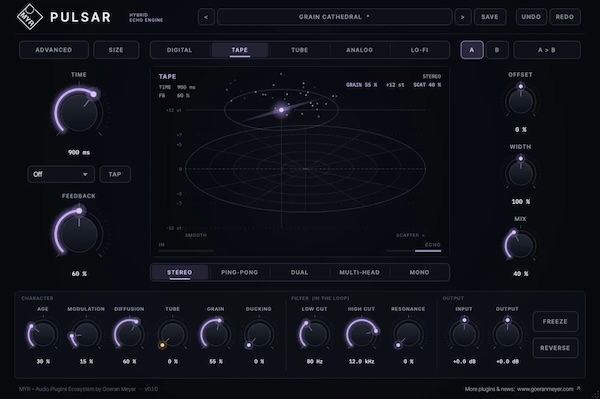Click the Grain knob
Image resolution: width=600 pixels, height=399 pixels.
pyautogui.click(x=215, y=334)
